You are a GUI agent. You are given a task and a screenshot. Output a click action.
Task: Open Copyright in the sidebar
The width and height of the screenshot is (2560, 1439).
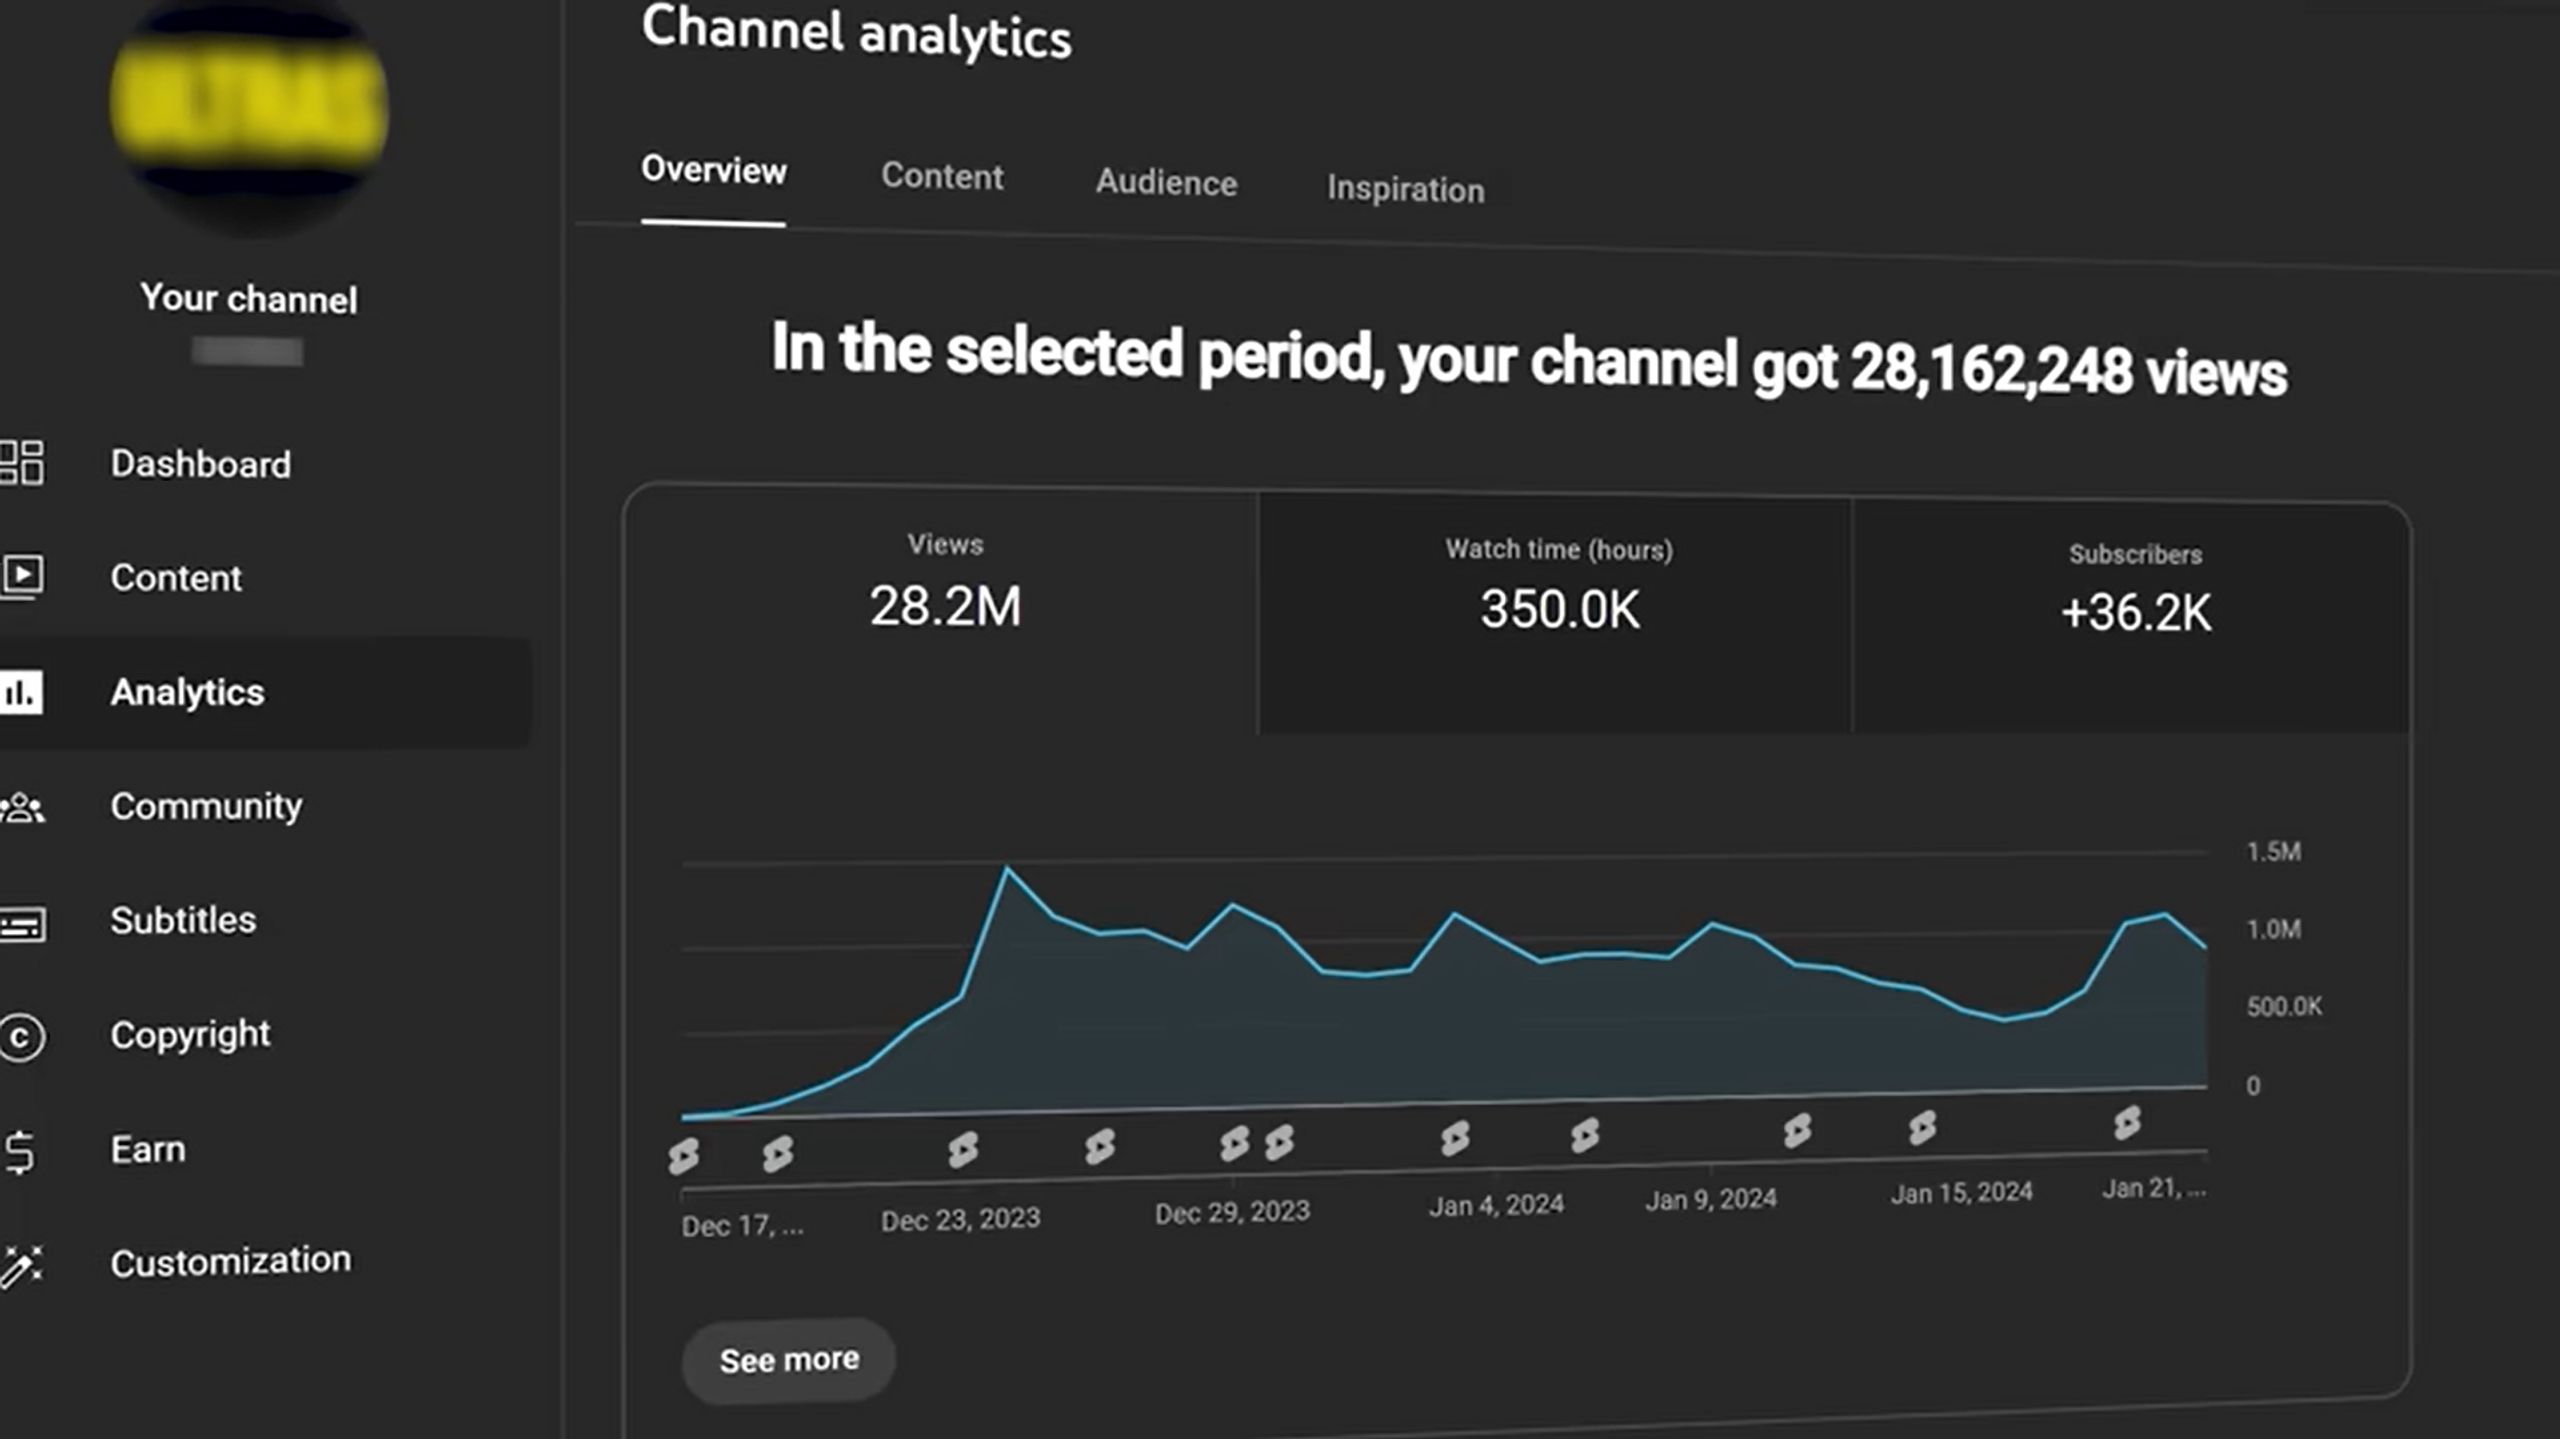click(x=191, y=1035)
